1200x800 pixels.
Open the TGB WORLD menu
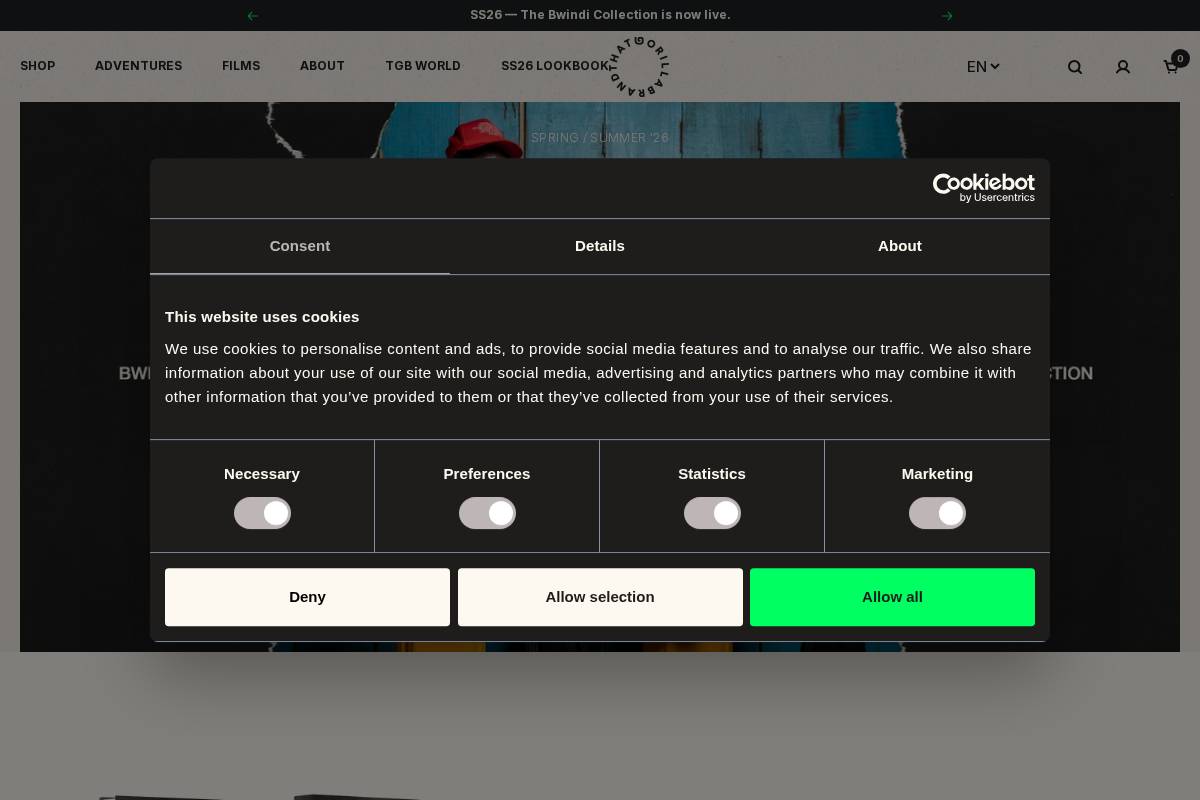tap(423, 66)
